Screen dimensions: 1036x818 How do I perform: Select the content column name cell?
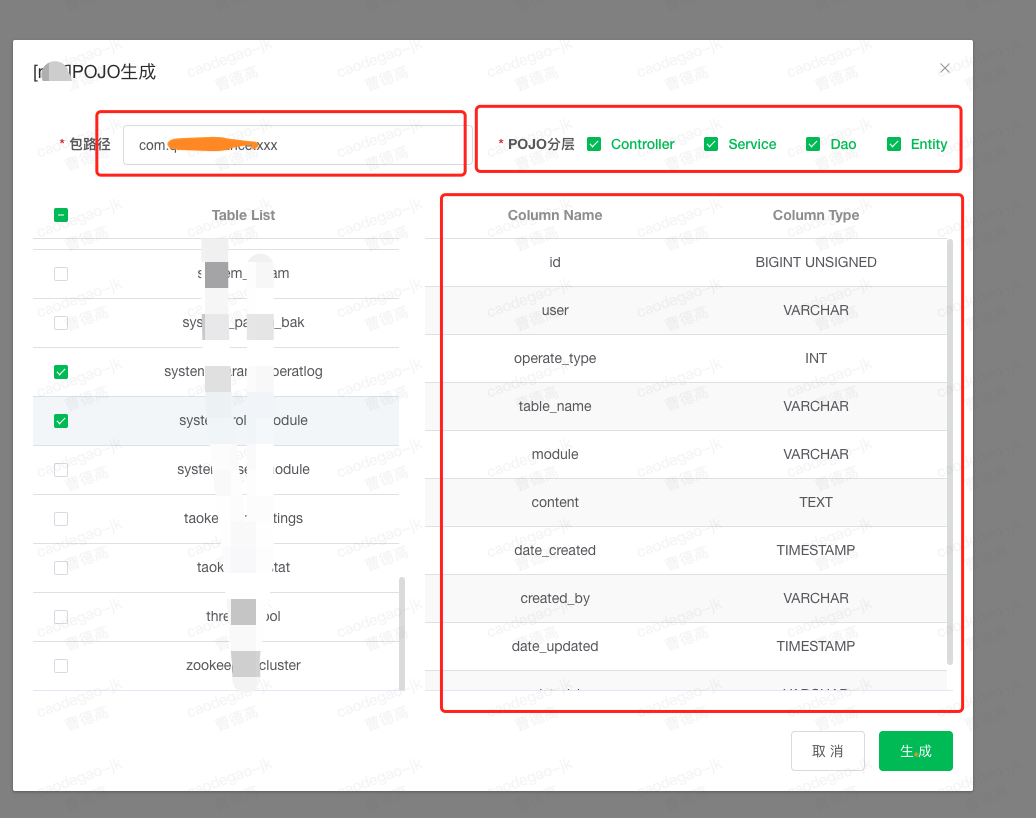(554, 502)
